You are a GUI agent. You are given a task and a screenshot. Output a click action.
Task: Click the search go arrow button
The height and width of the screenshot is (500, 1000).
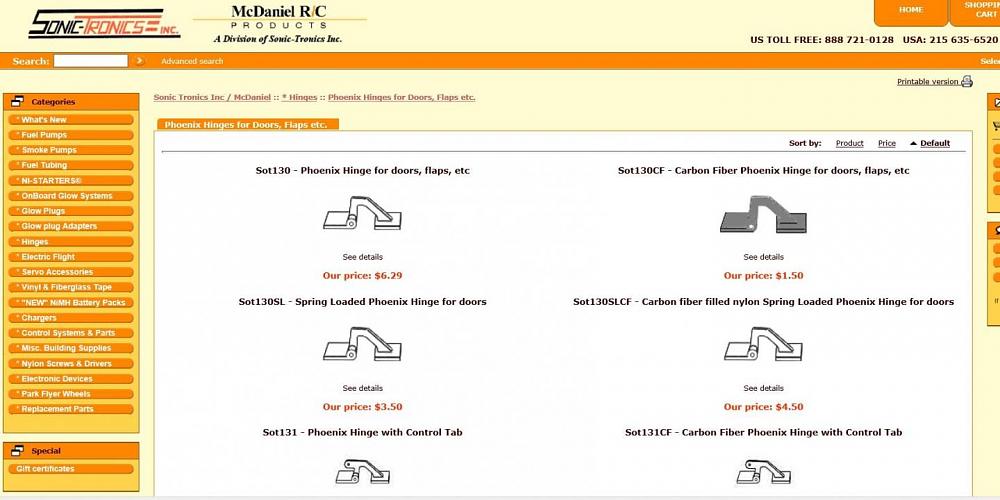(140, 61)
